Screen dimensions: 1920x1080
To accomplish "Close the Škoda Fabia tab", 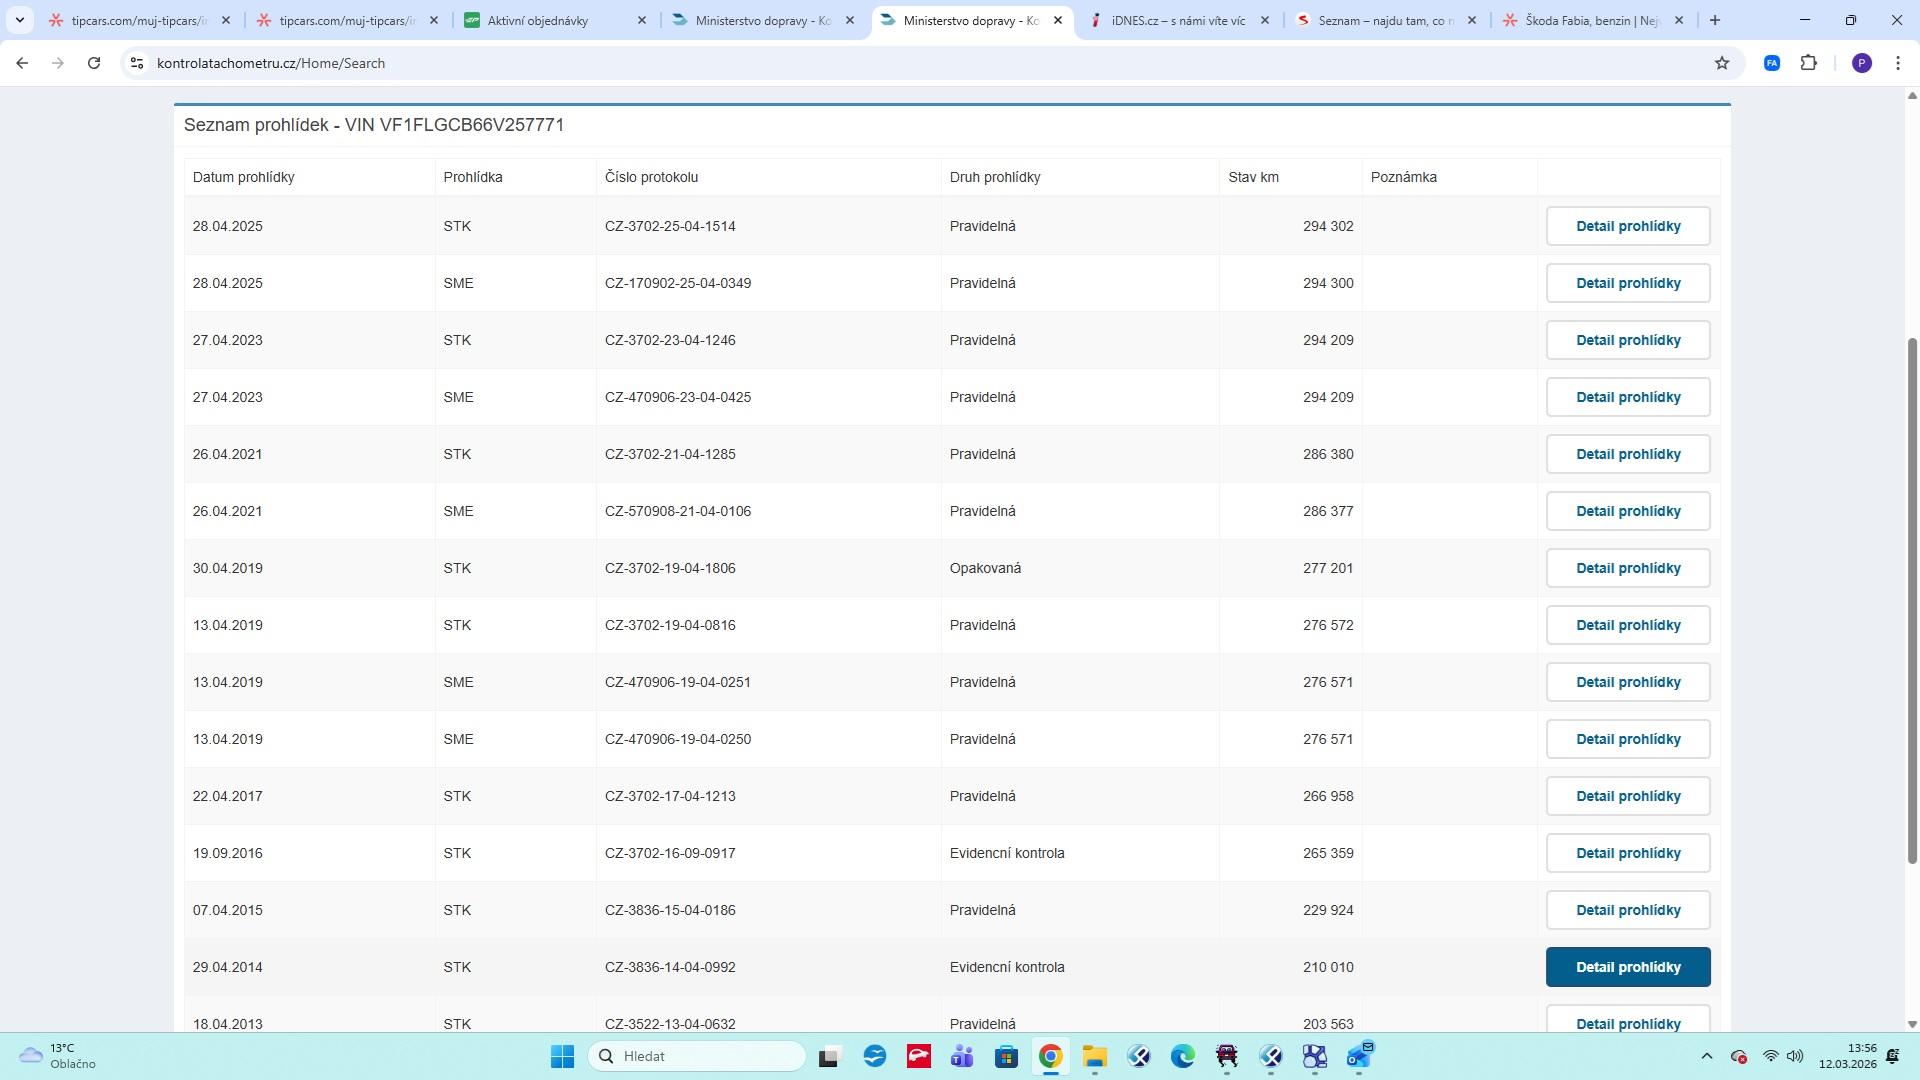I will (x=1679, y=20).
